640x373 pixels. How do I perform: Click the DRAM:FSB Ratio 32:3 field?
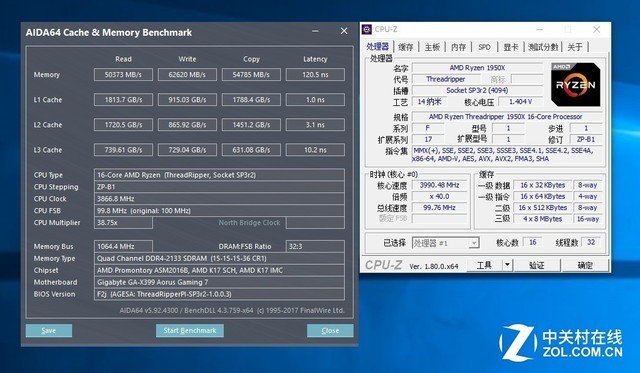pos(315,246)
